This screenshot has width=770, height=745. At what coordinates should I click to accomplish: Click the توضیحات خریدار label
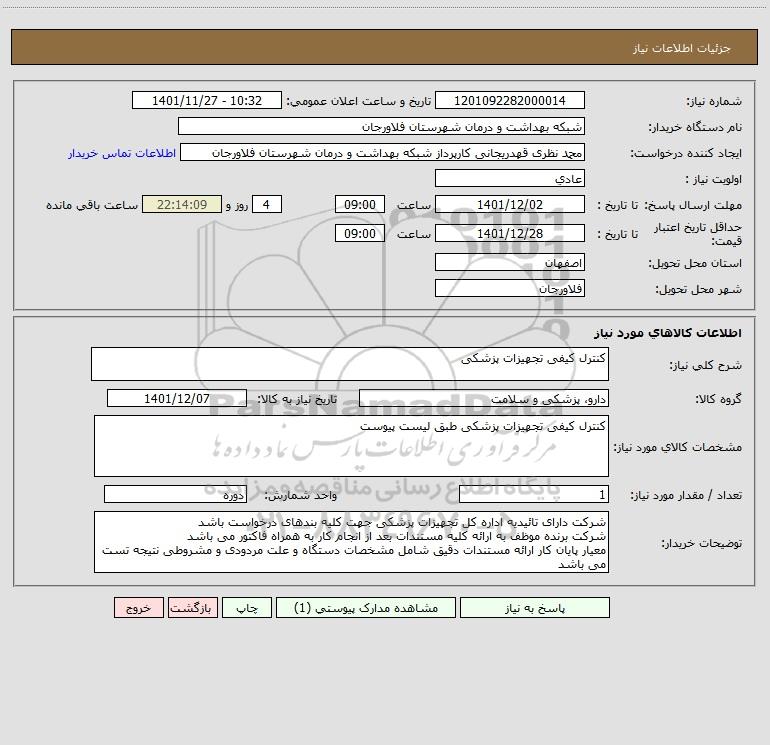click(x=702, y=544)
